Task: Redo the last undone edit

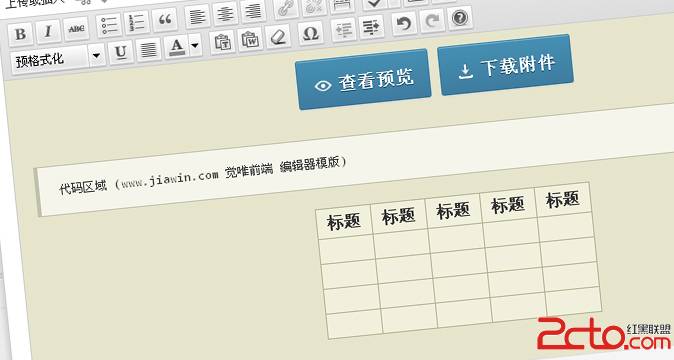Action: point(432,21)
